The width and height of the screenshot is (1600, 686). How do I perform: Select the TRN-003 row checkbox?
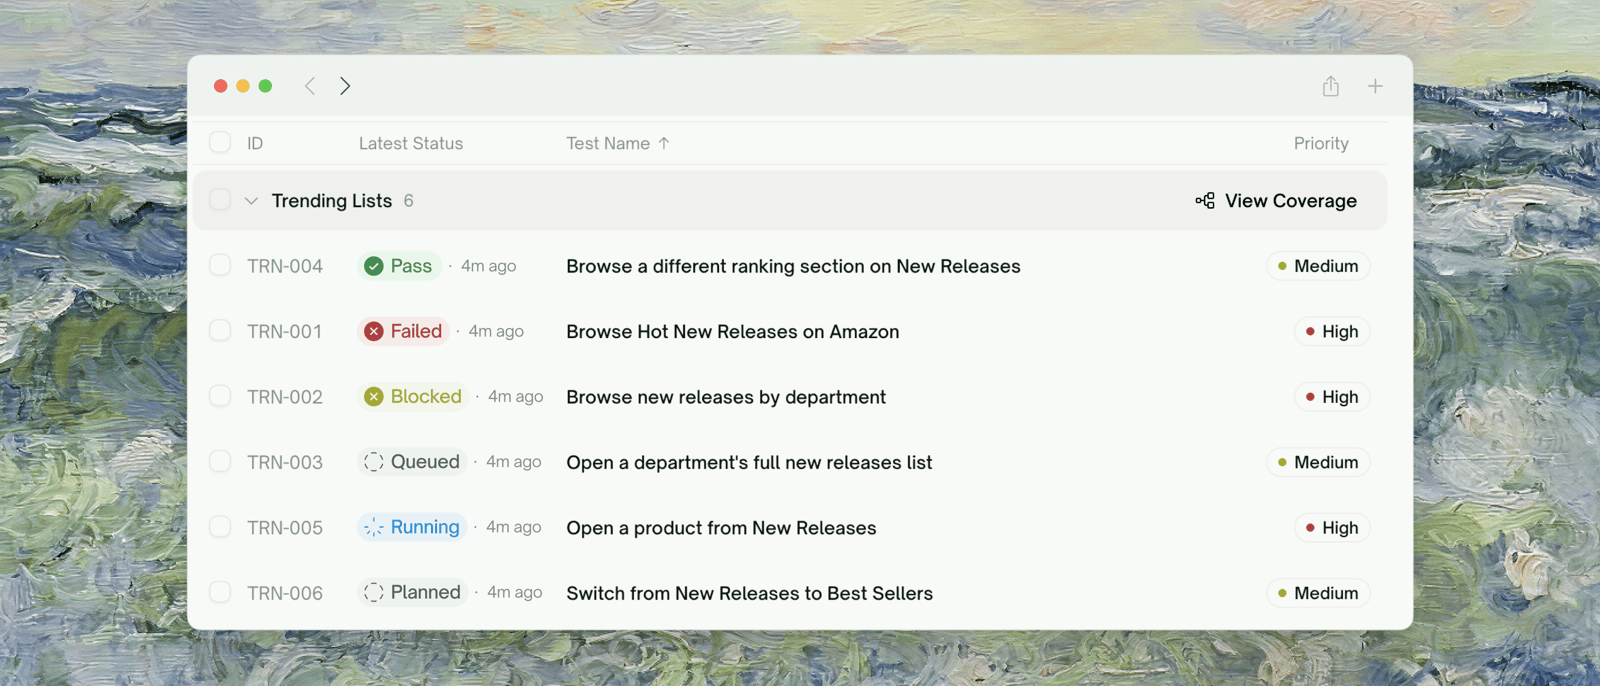[220, 461]
